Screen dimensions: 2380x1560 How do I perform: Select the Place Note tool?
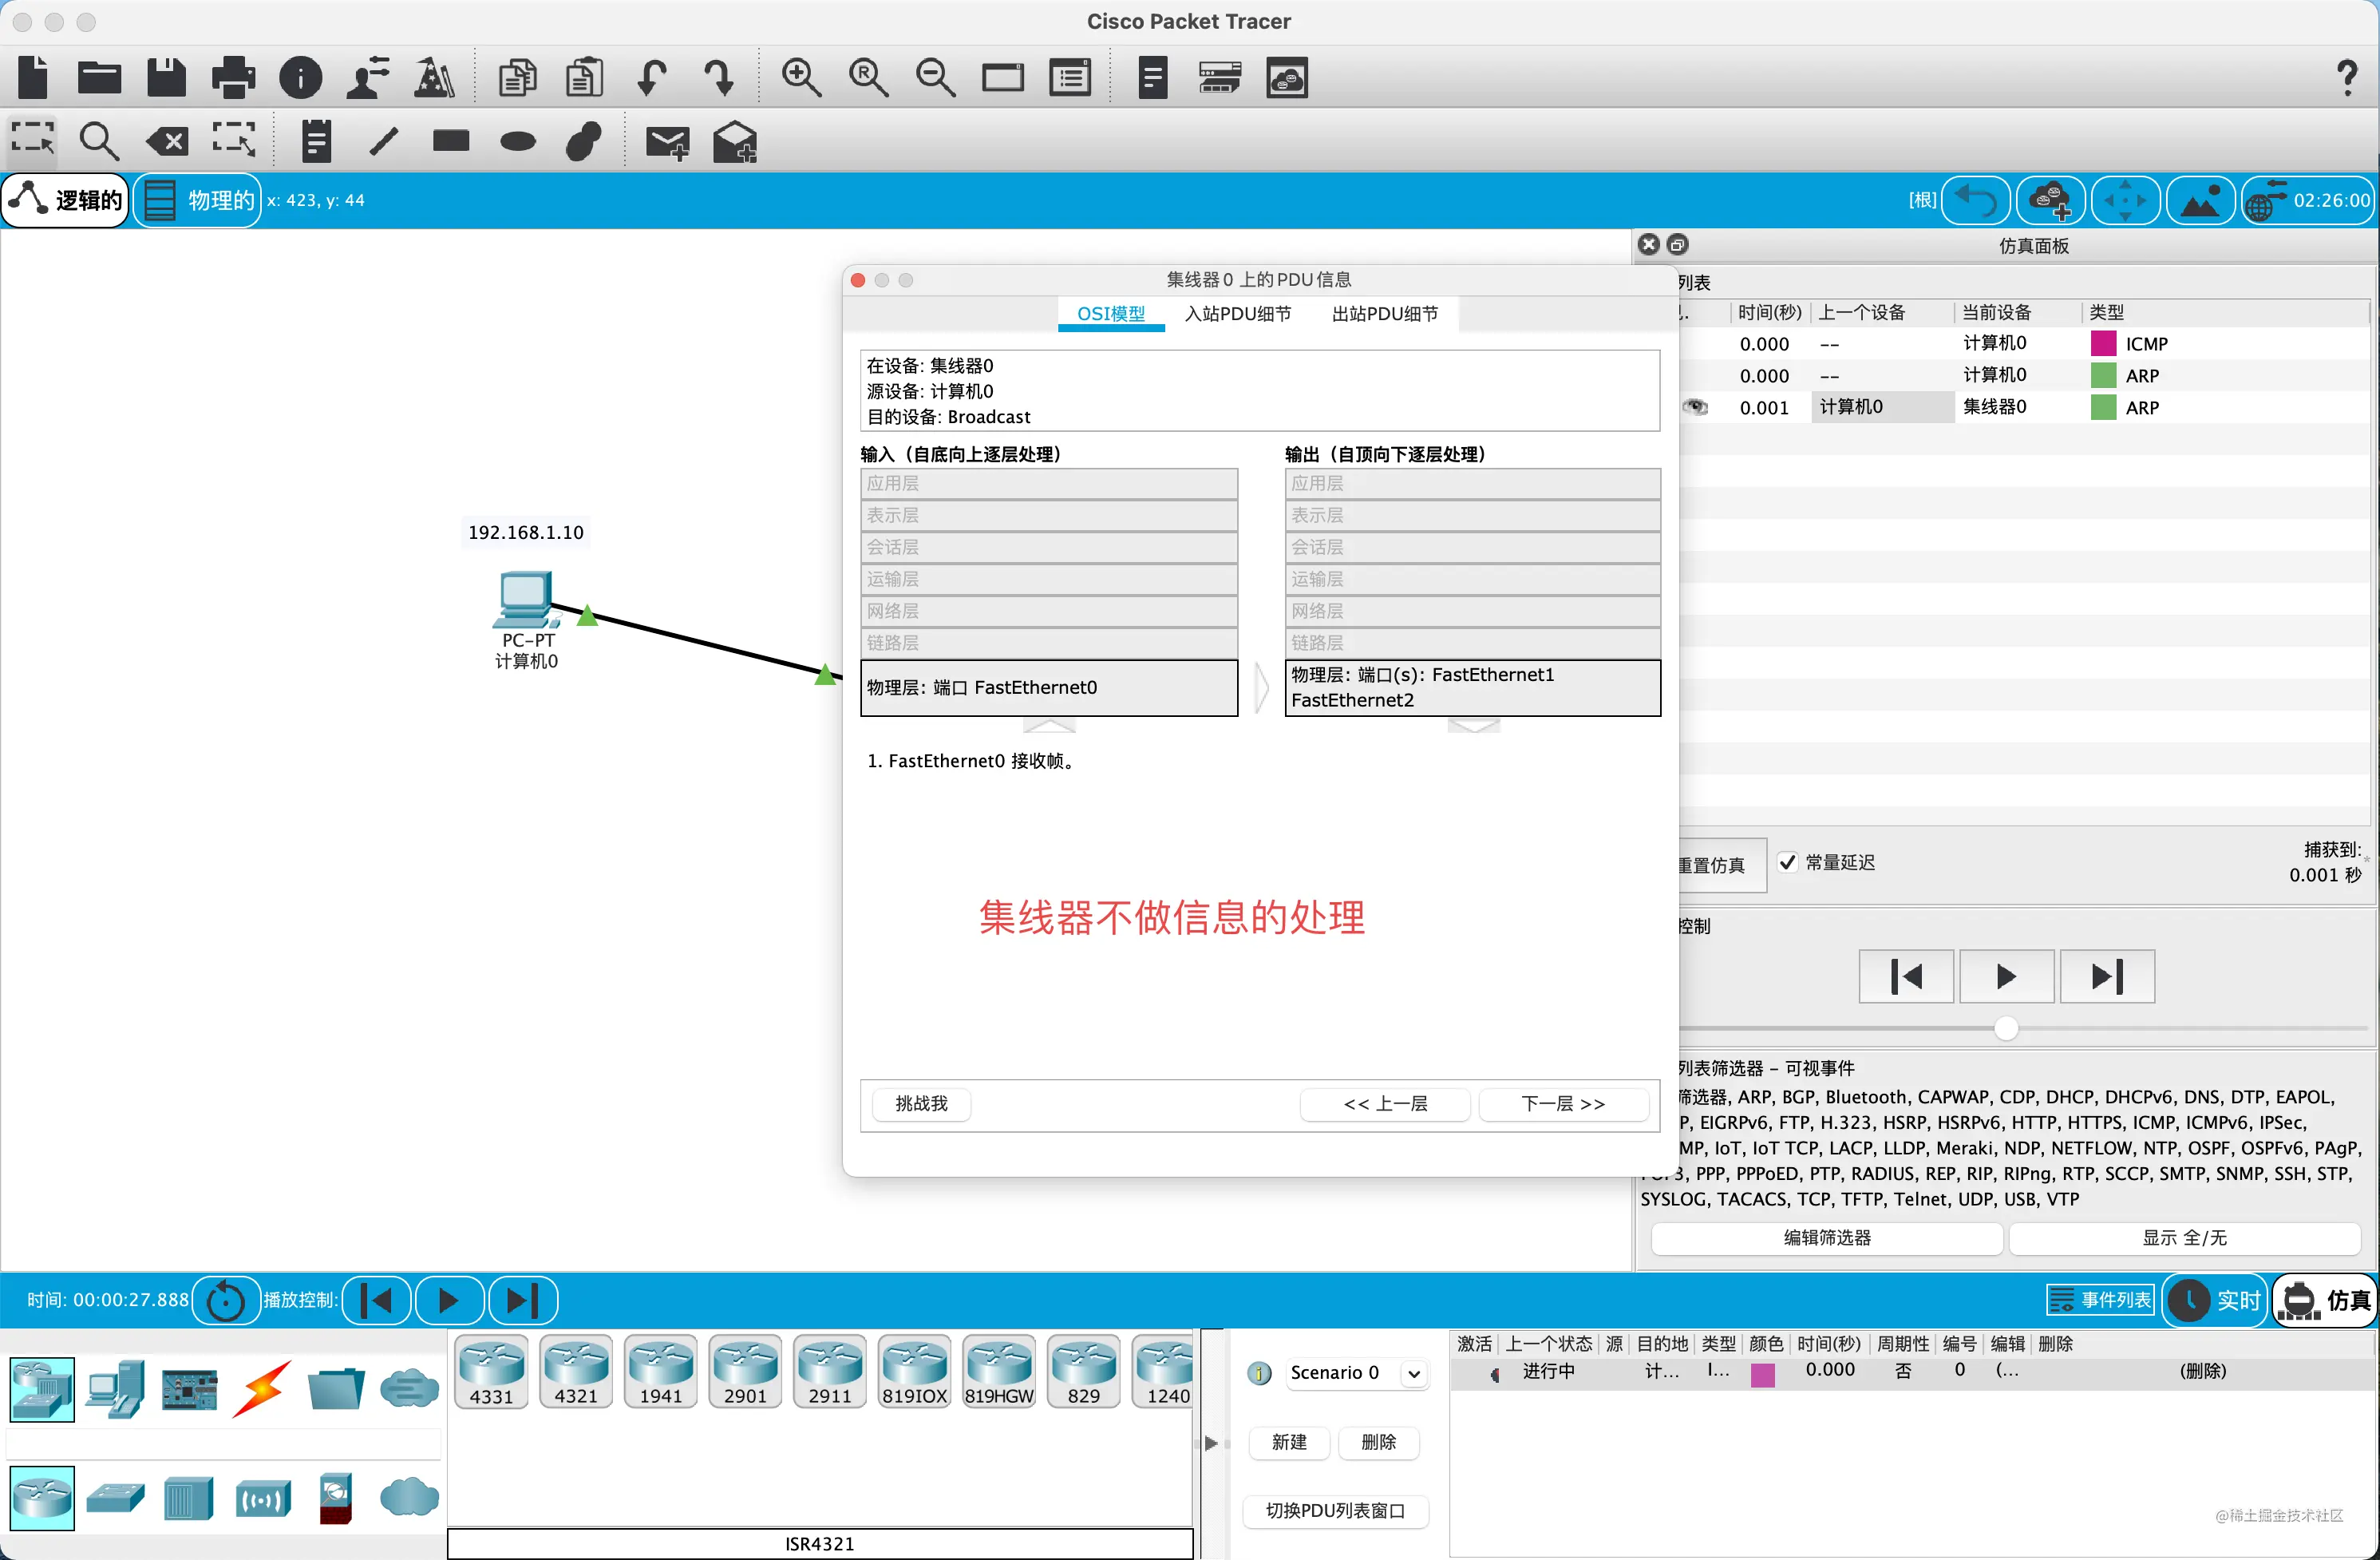pos(316,141)
